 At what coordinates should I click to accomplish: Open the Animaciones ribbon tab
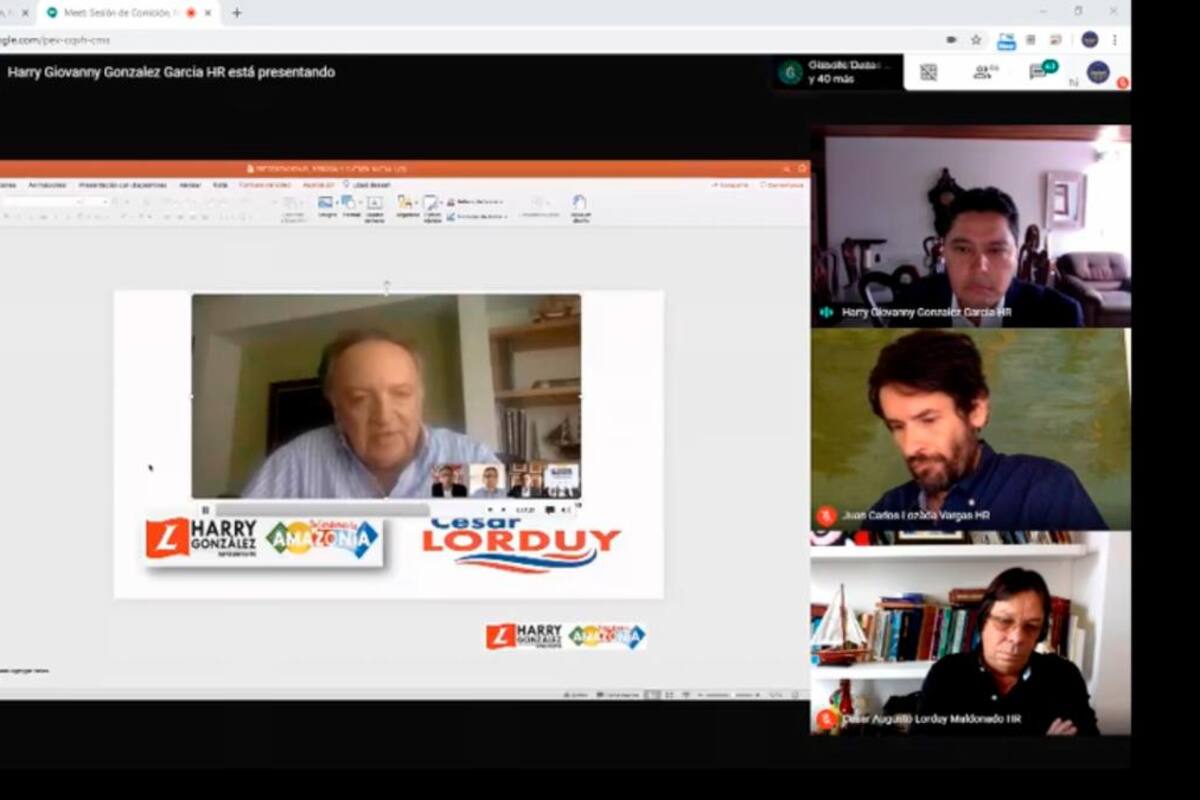pos(48,185)
